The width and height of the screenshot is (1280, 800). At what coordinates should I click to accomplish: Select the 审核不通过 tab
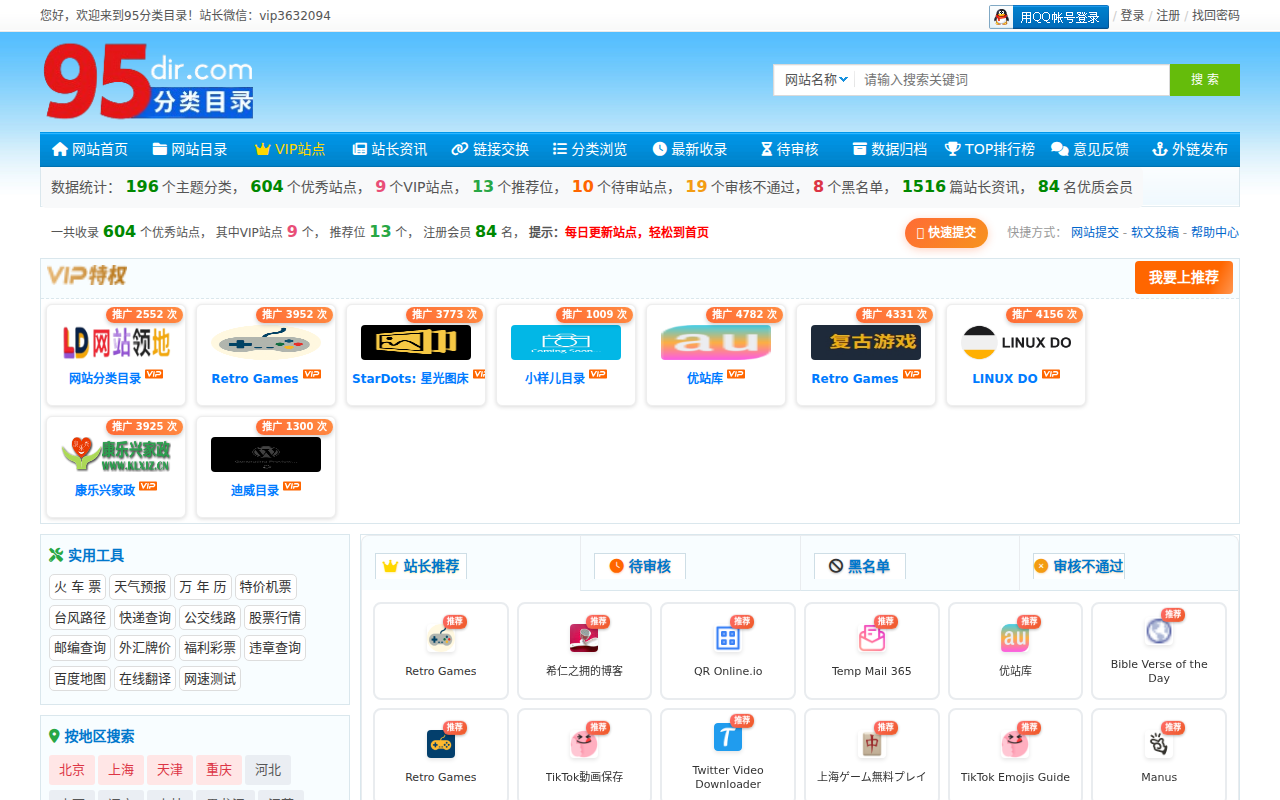click(x=1078, y=567)
